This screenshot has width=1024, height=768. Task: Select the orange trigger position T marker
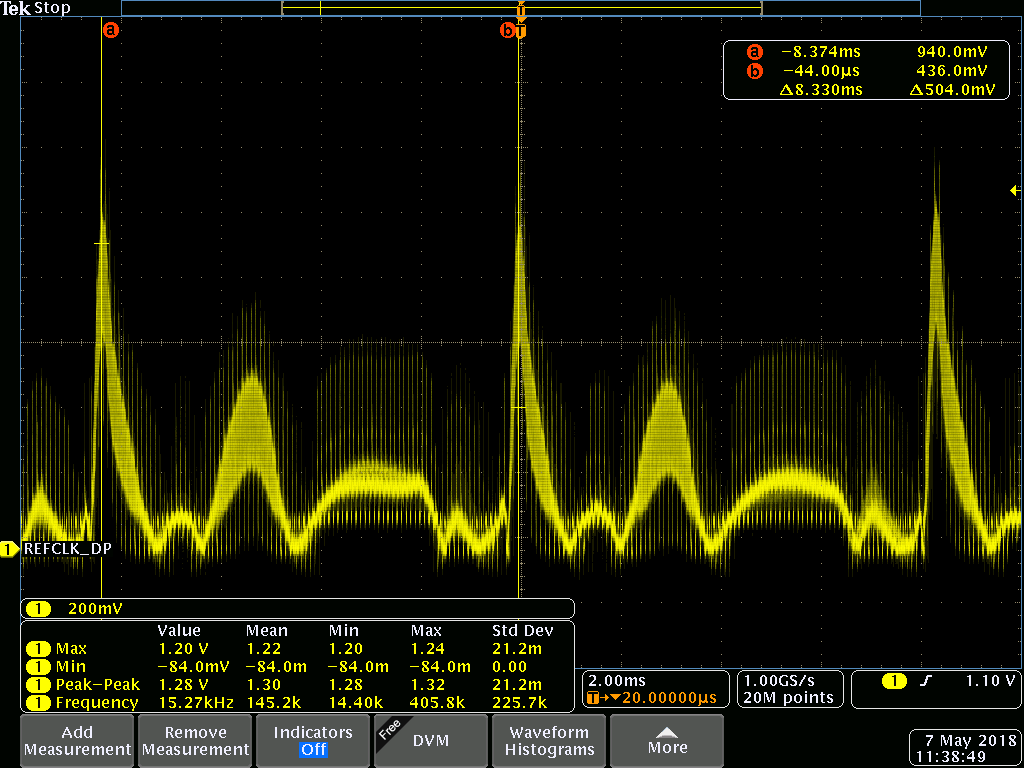point(520,31)
